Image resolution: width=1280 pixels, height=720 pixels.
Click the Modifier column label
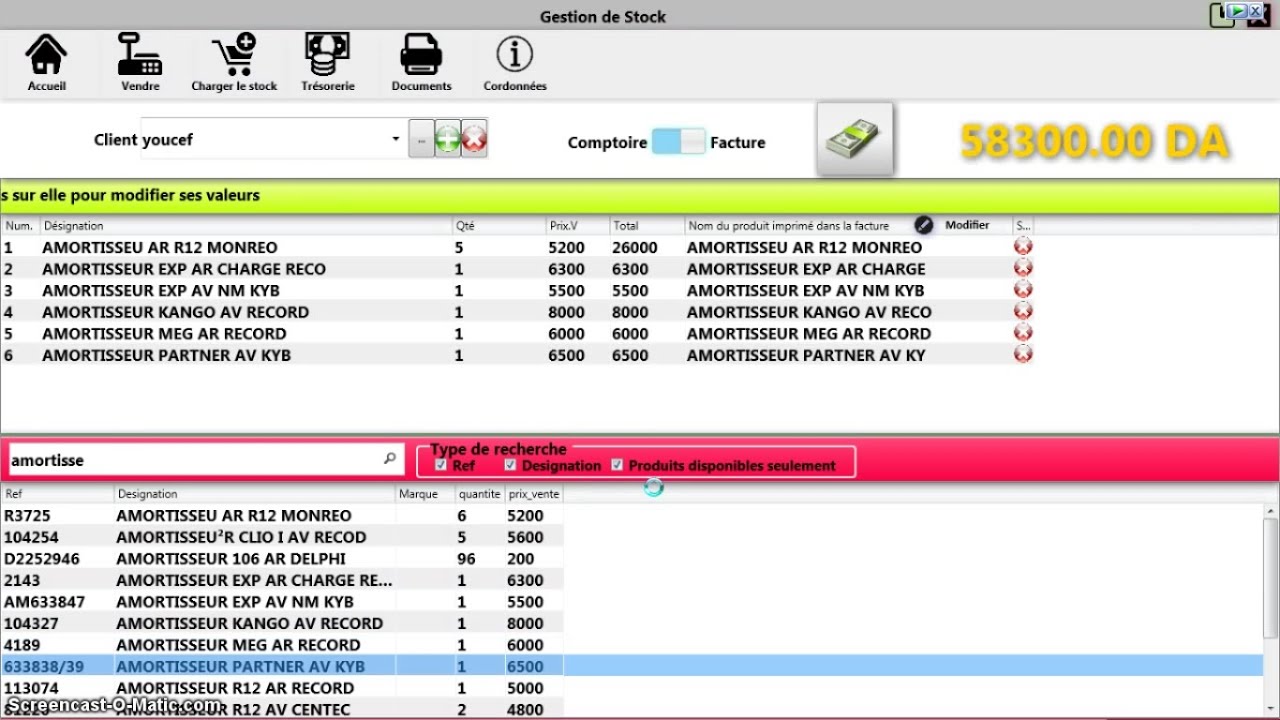coord(967,225)
